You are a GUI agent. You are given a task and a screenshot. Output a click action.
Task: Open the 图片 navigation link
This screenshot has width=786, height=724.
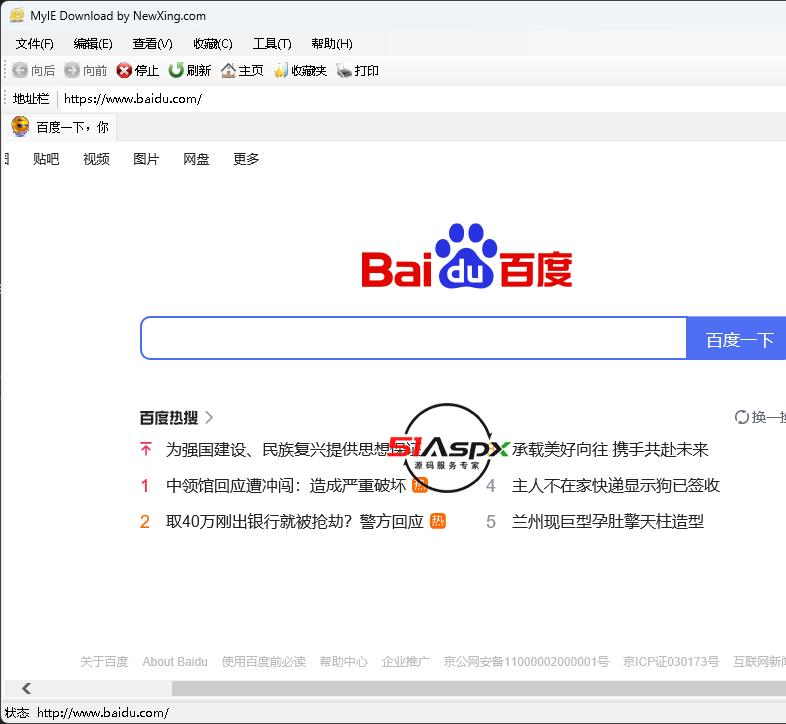(x=146, y=159)
